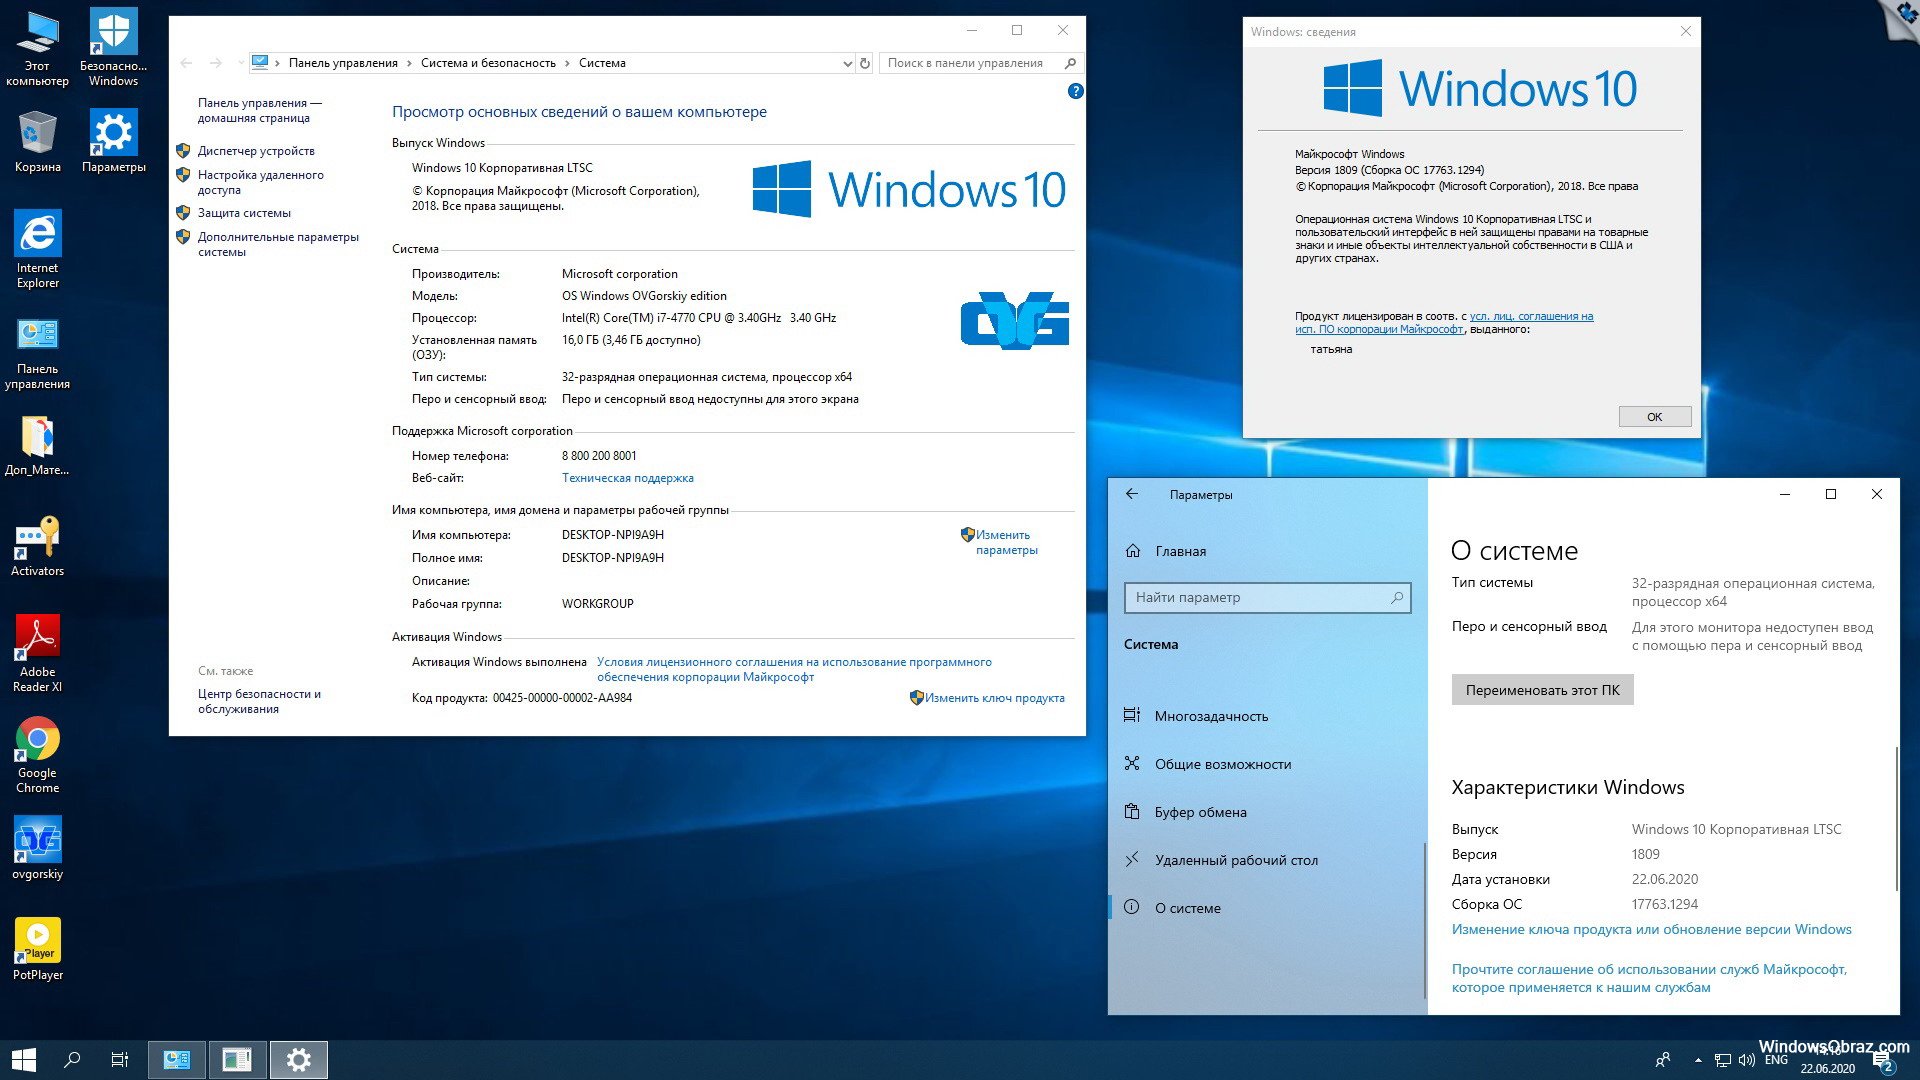Click search field in Control Panel
1920x1080 pixels.
tap(976, 62)
